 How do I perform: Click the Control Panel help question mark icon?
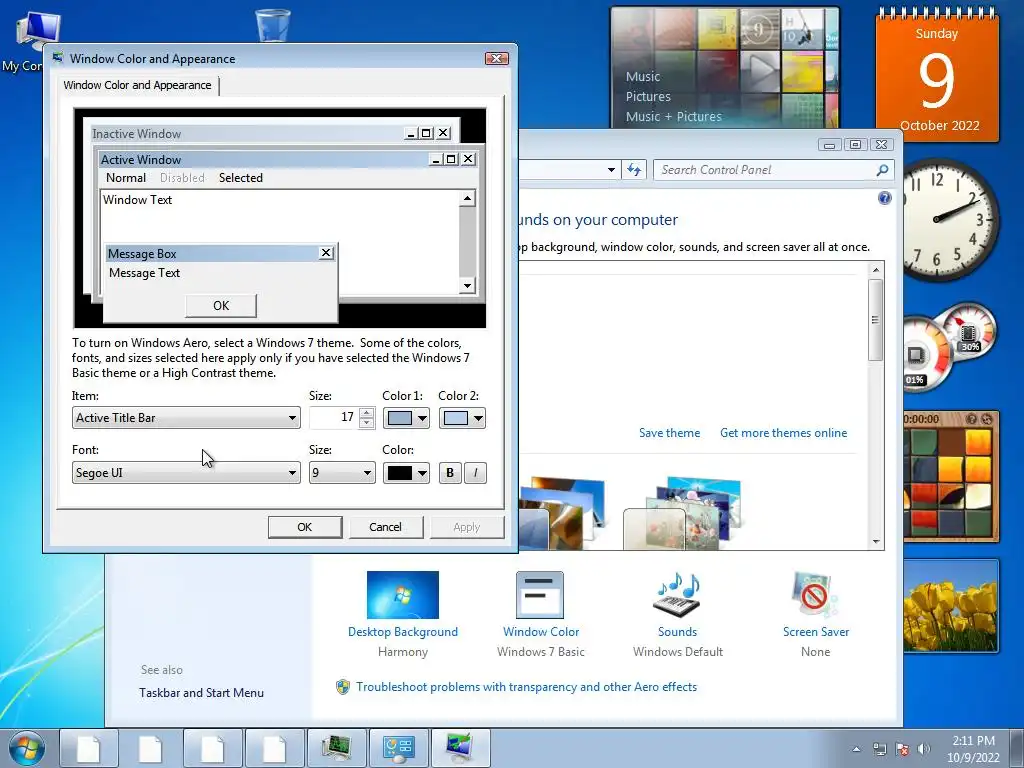[x=884, y=198]
